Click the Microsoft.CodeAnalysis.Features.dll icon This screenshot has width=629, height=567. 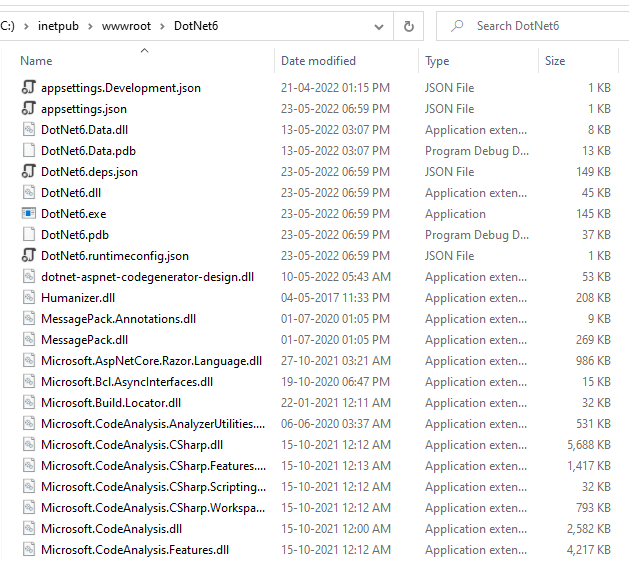(x=28, y=549)
